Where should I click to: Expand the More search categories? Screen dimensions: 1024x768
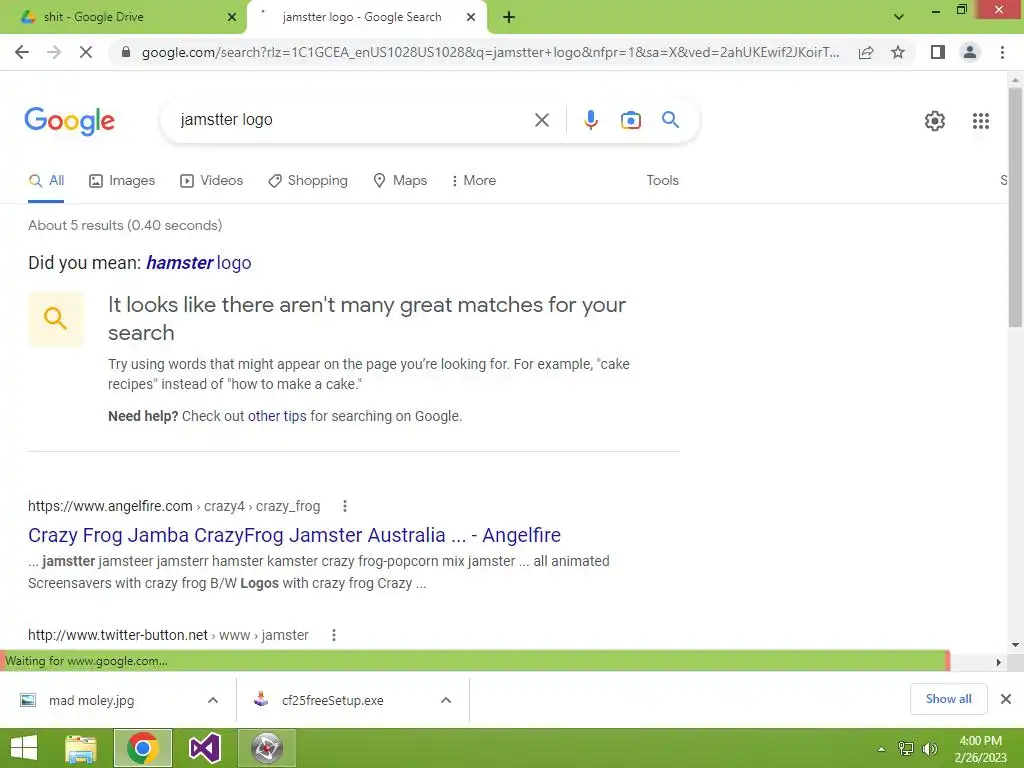click(x=474, y=180)
